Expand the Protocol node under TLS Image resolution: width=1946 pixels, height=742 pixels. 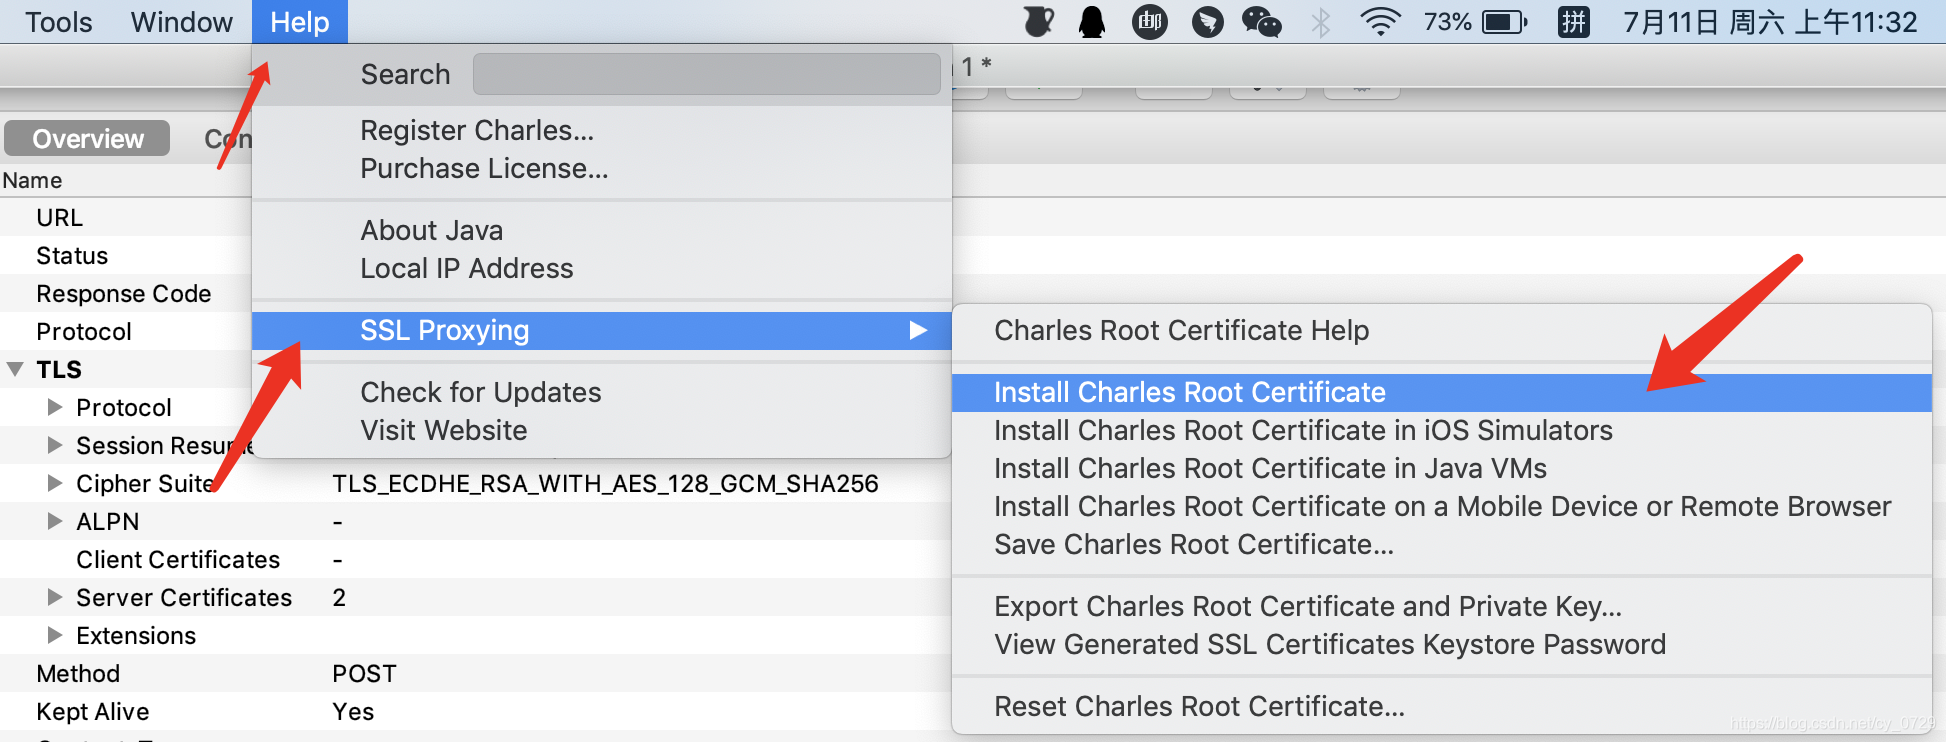coord(55,407)
